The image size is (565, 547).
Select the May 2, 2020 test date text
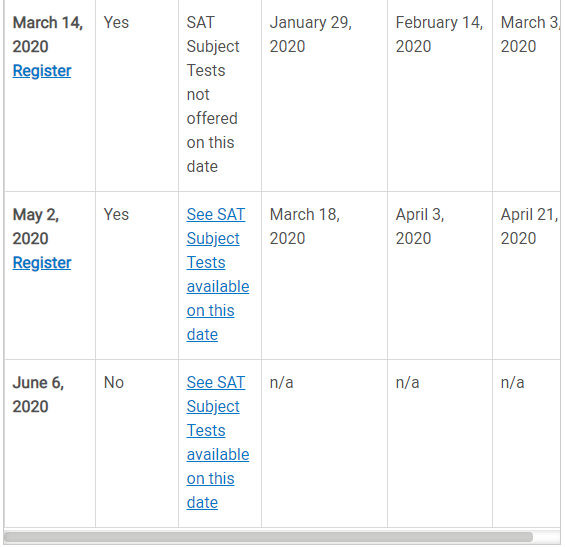click(x=36, y=226)
